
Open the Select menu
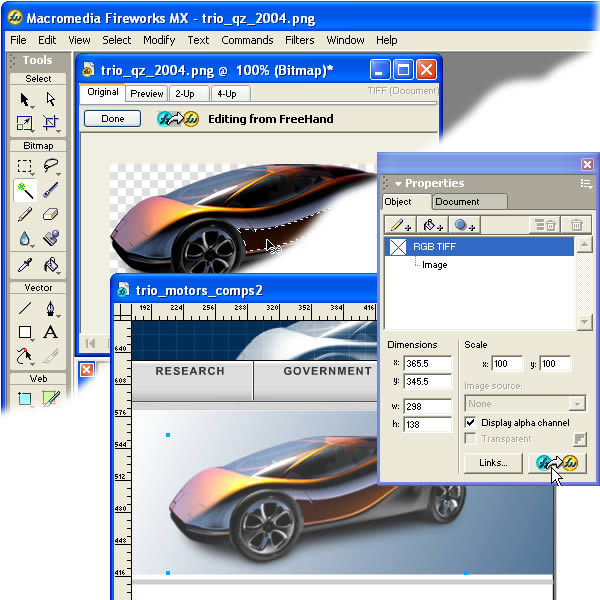click(x=116, y=40)
